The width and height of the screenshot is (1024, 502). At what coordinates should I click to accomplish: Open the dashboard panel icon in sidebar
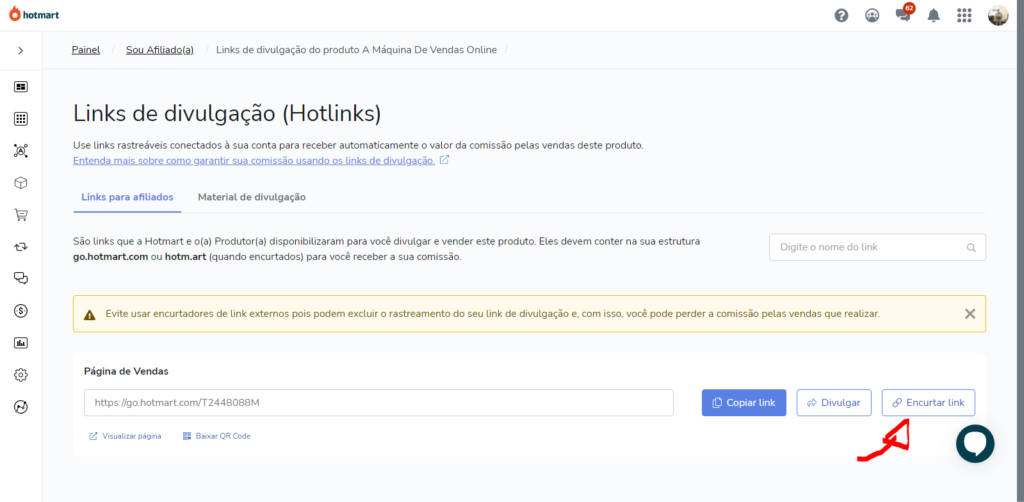pos(21,87)
